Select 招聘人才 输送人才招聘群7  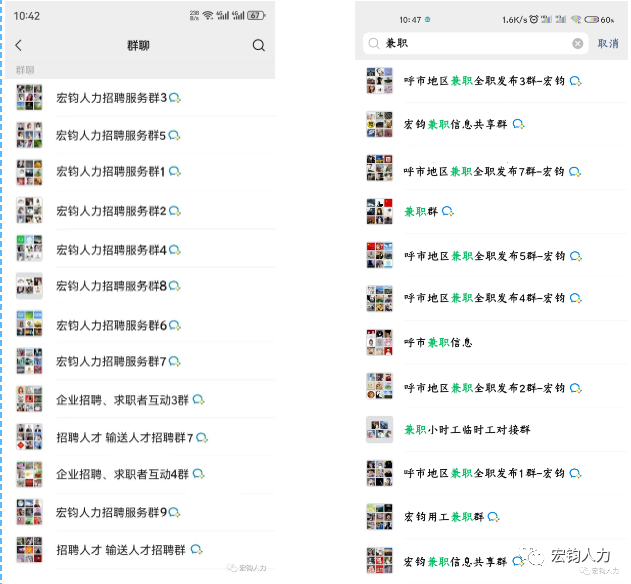tap(140, 437)
